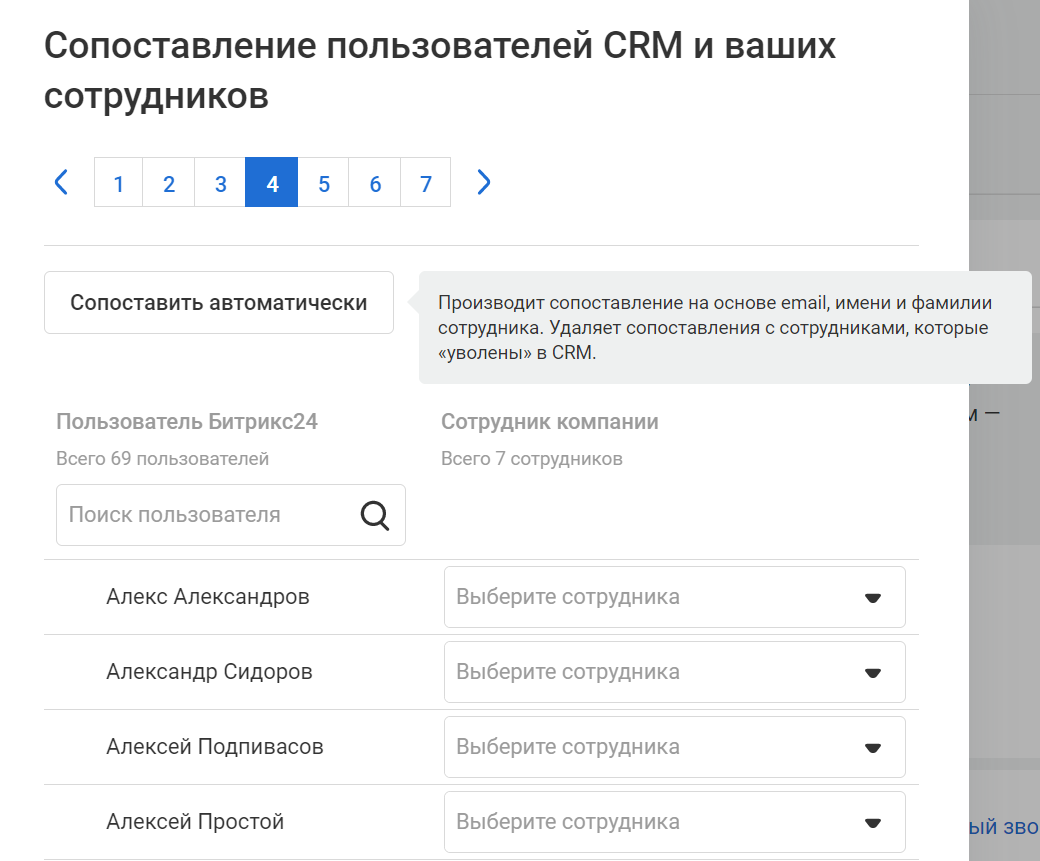Viewport: 1040px width, 861px height.
Task: Switch to page 5 of users
Action: tap(323, 183)
